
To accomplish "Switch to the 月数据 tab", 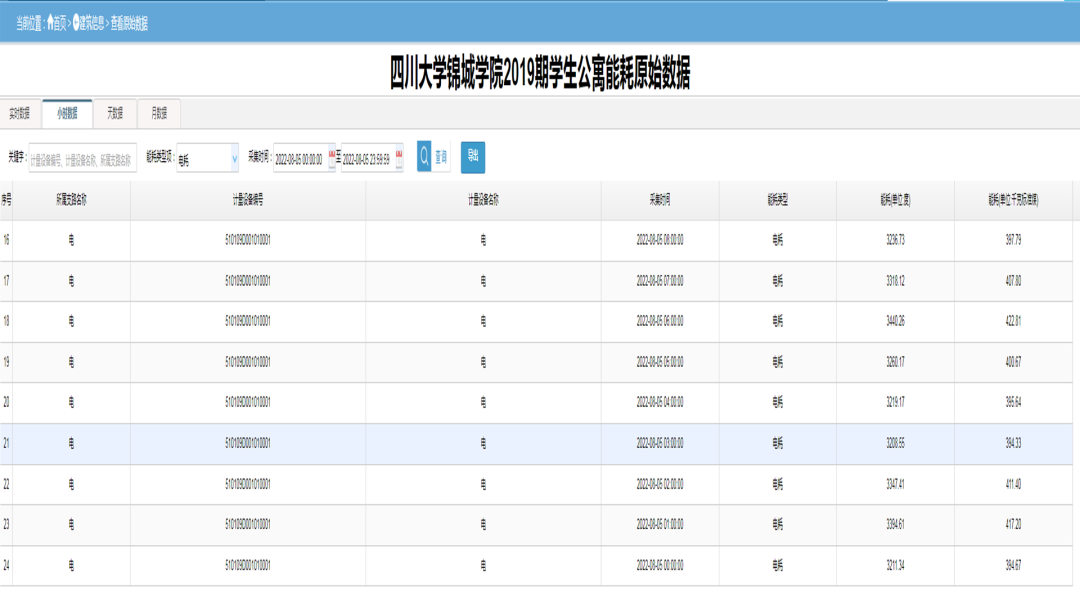I will click(x=159, y=114).
